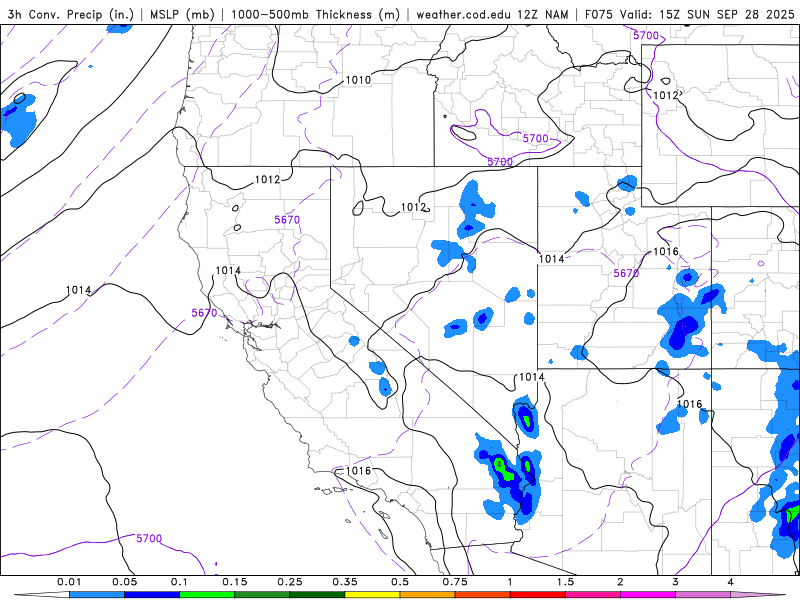Select the dark blue 0.05–0.1 color segment
This screenshot has width=800, height=600.
point(152,594)
